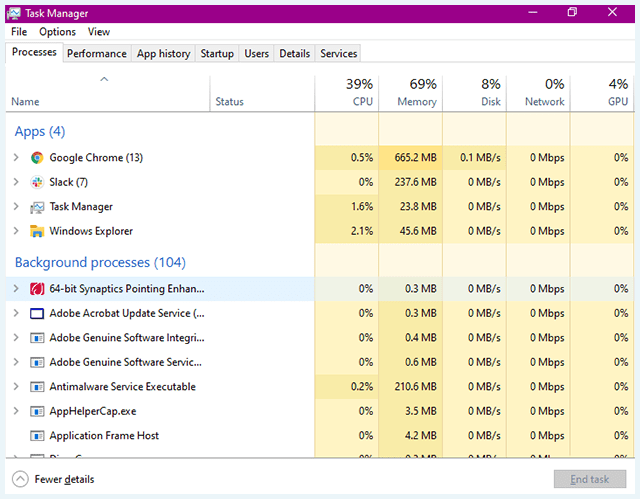Select the Processes tab

point(34,52)
